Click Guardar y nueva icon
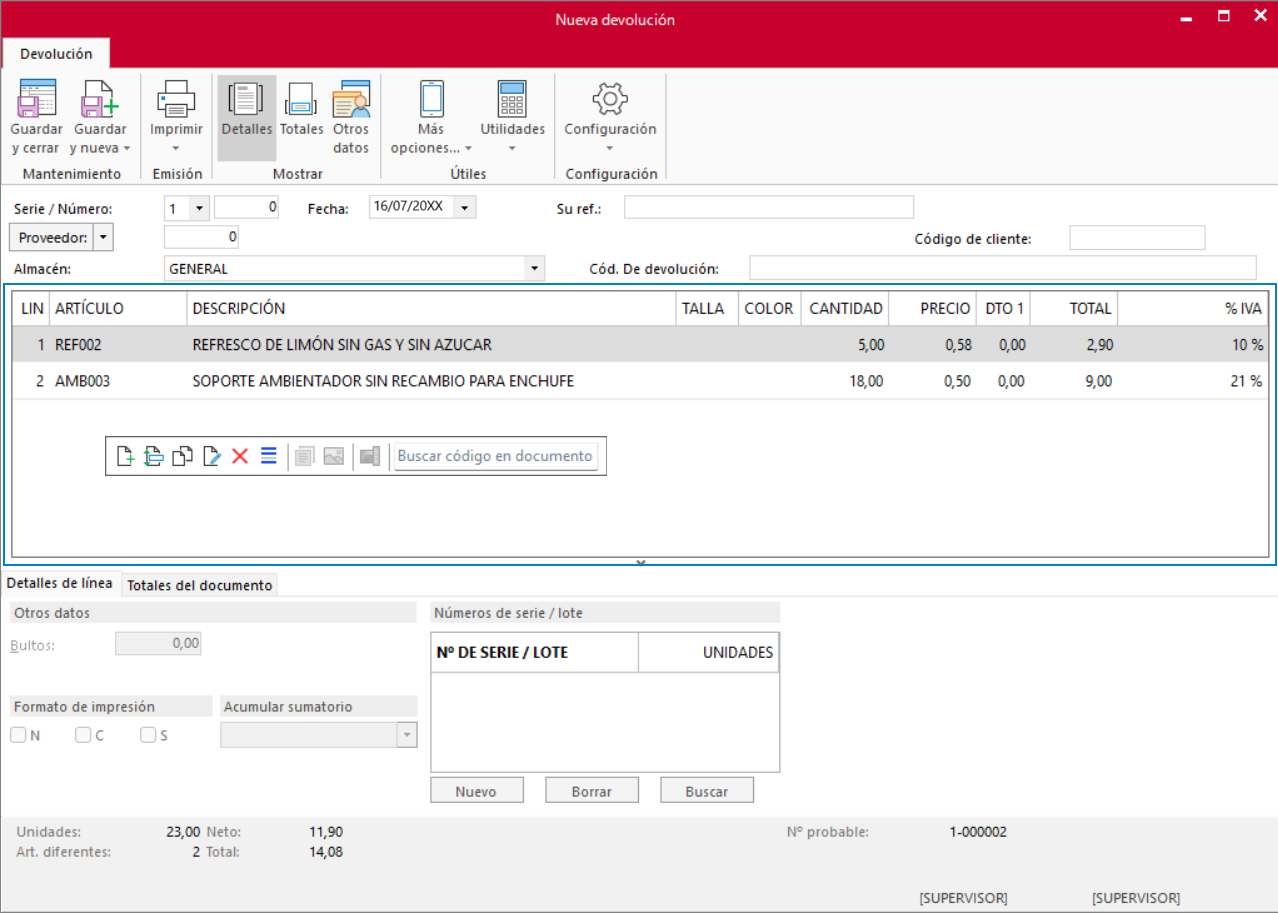 (100, 99)
